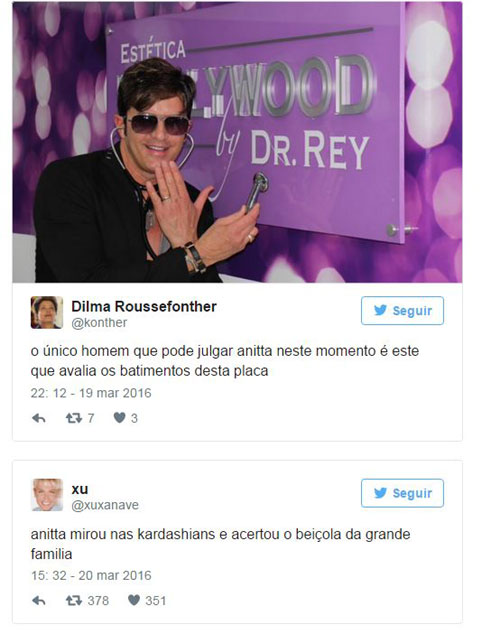
Task: Open the @xuxanave handle link
Action: [105, 505]
